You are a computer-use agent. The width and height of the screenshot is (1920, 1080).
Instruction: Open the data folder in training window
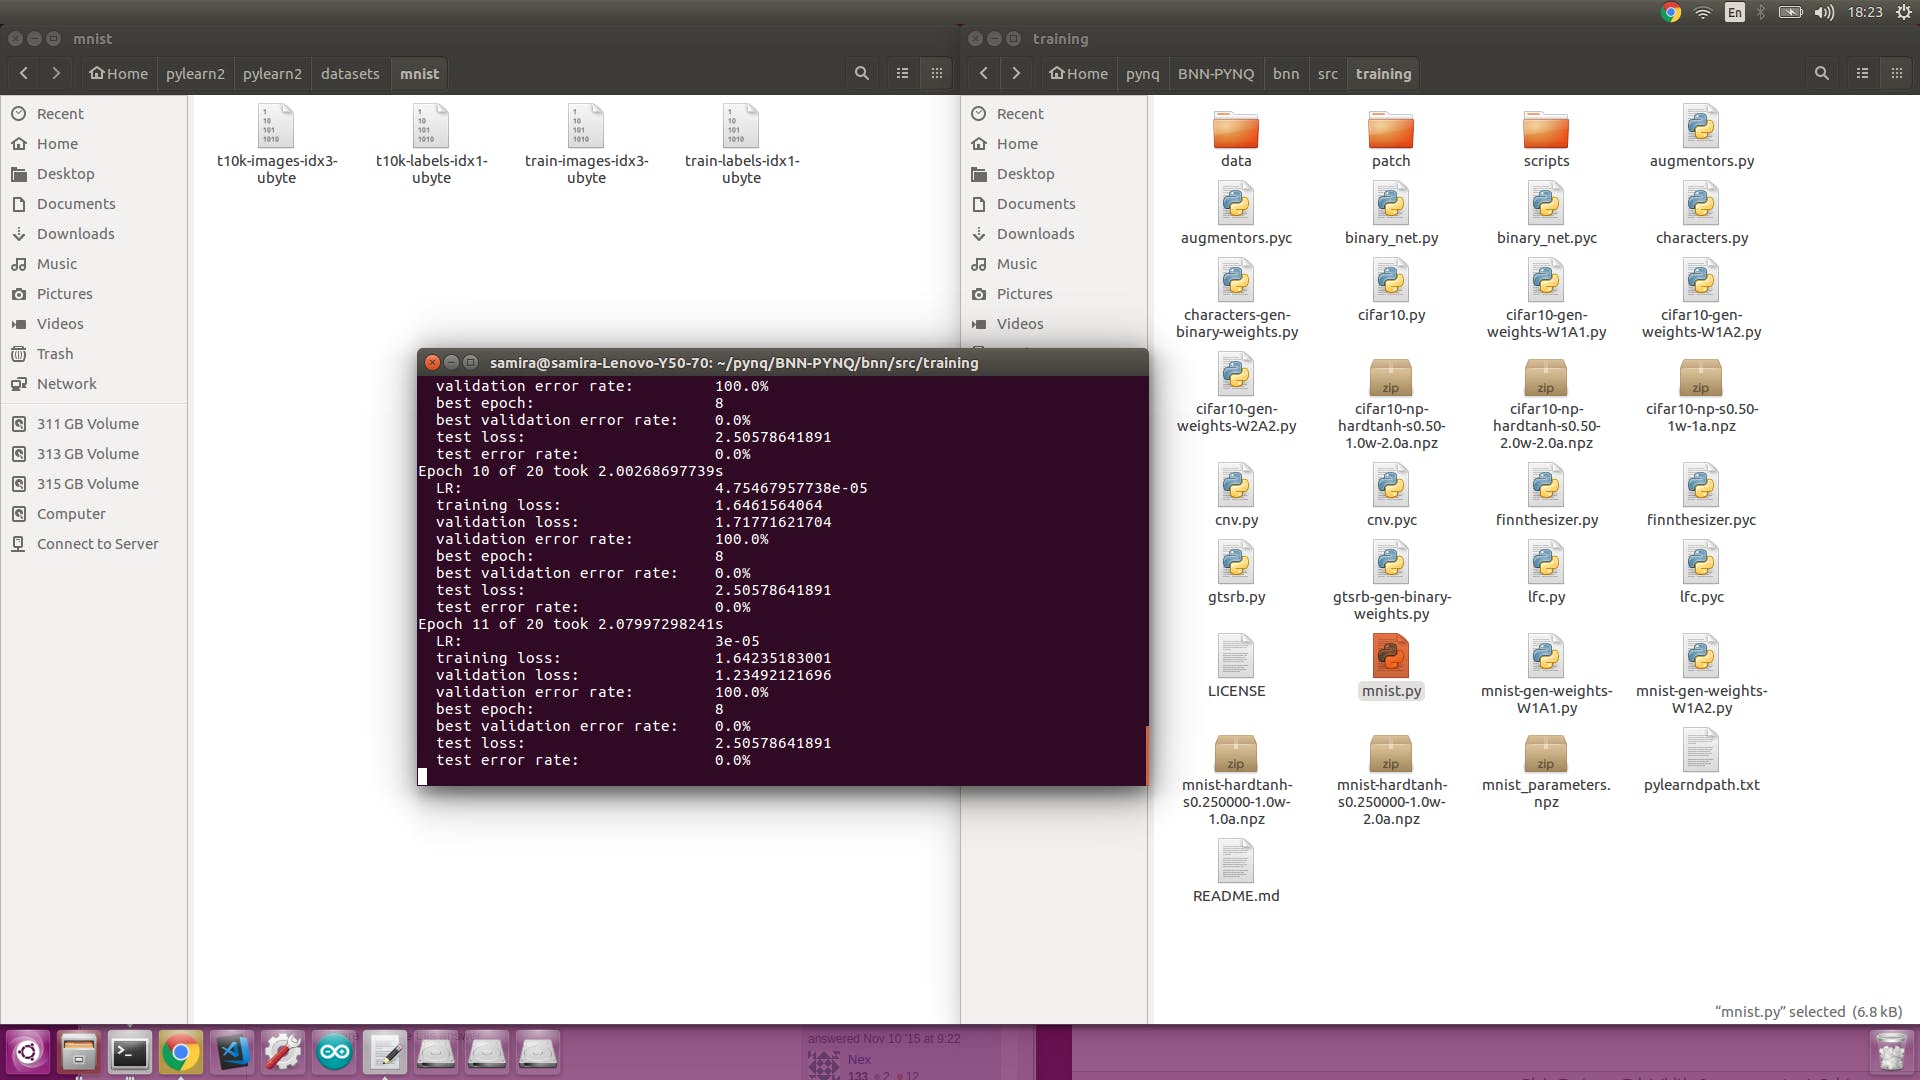pyautogui.click(x=1236, y=131)
